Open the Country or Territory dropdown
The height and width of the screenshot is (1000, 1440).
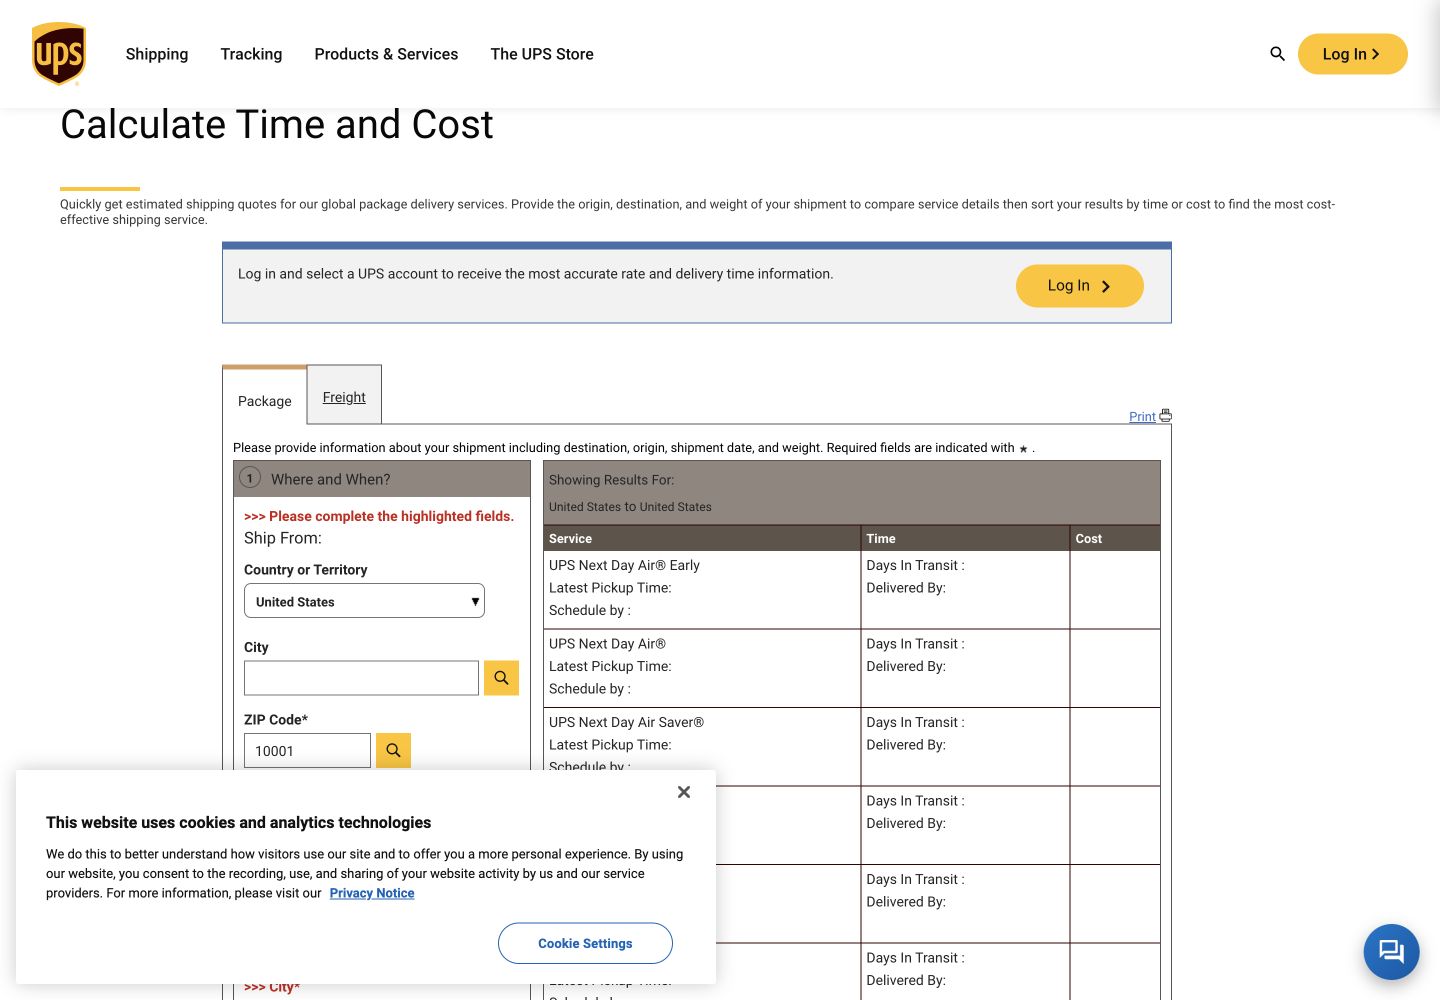(364, 601)
